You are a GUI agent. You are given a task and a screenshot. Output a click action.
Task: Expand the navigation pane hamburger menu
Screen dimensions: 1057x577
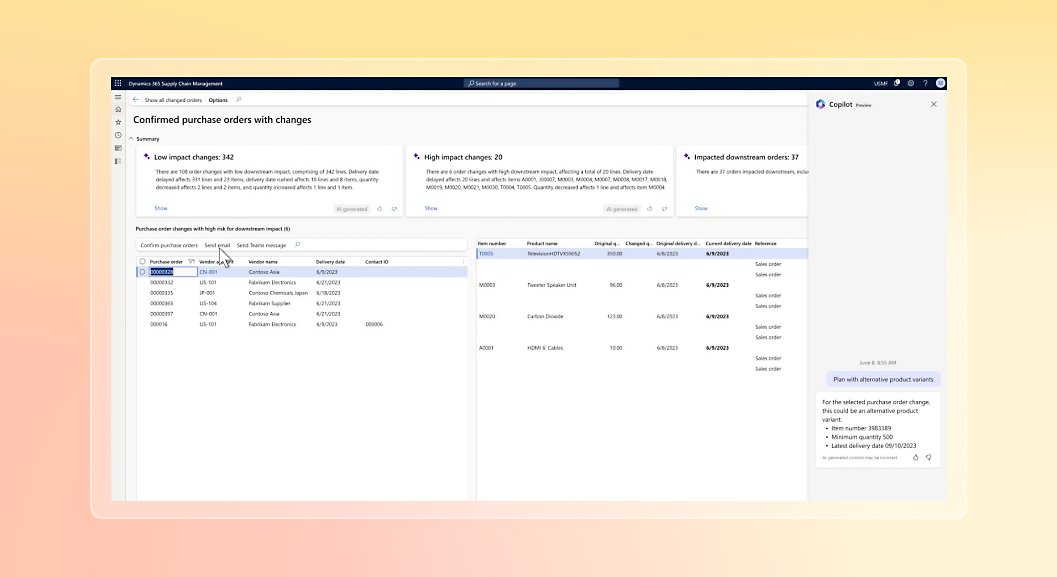pos(118,97)
